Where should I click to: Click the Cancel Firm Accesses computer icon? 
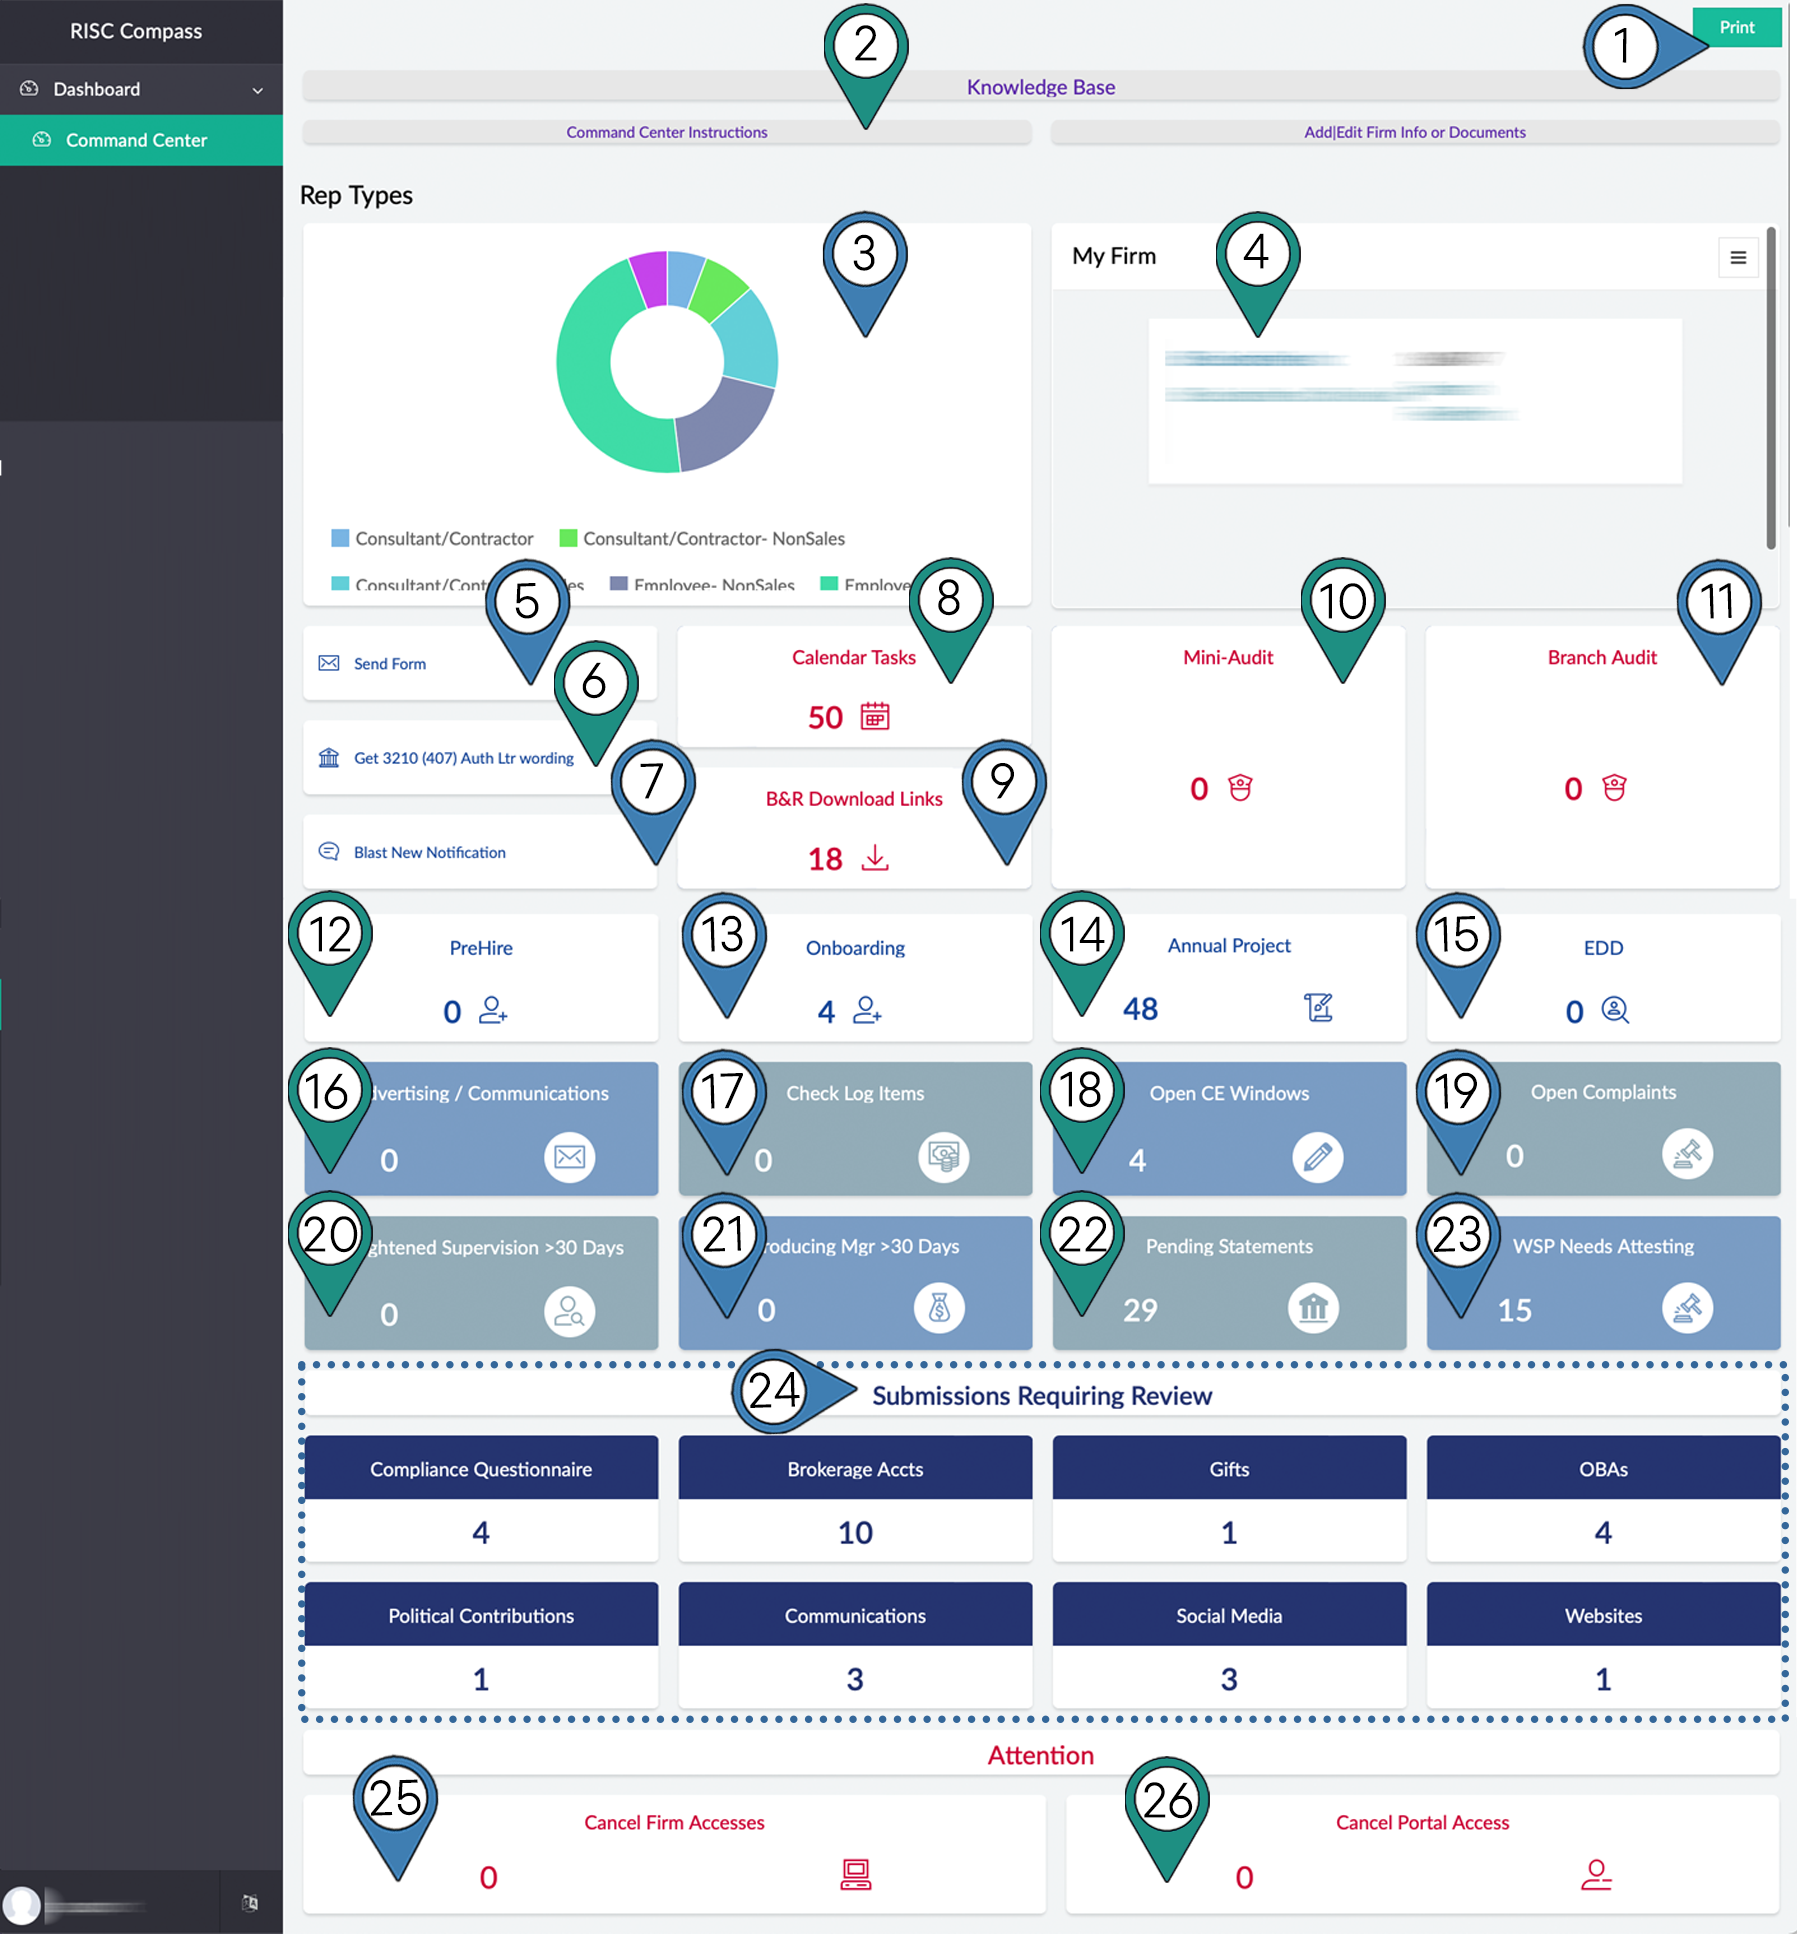pyautogui.click(x=856, y=1874)
